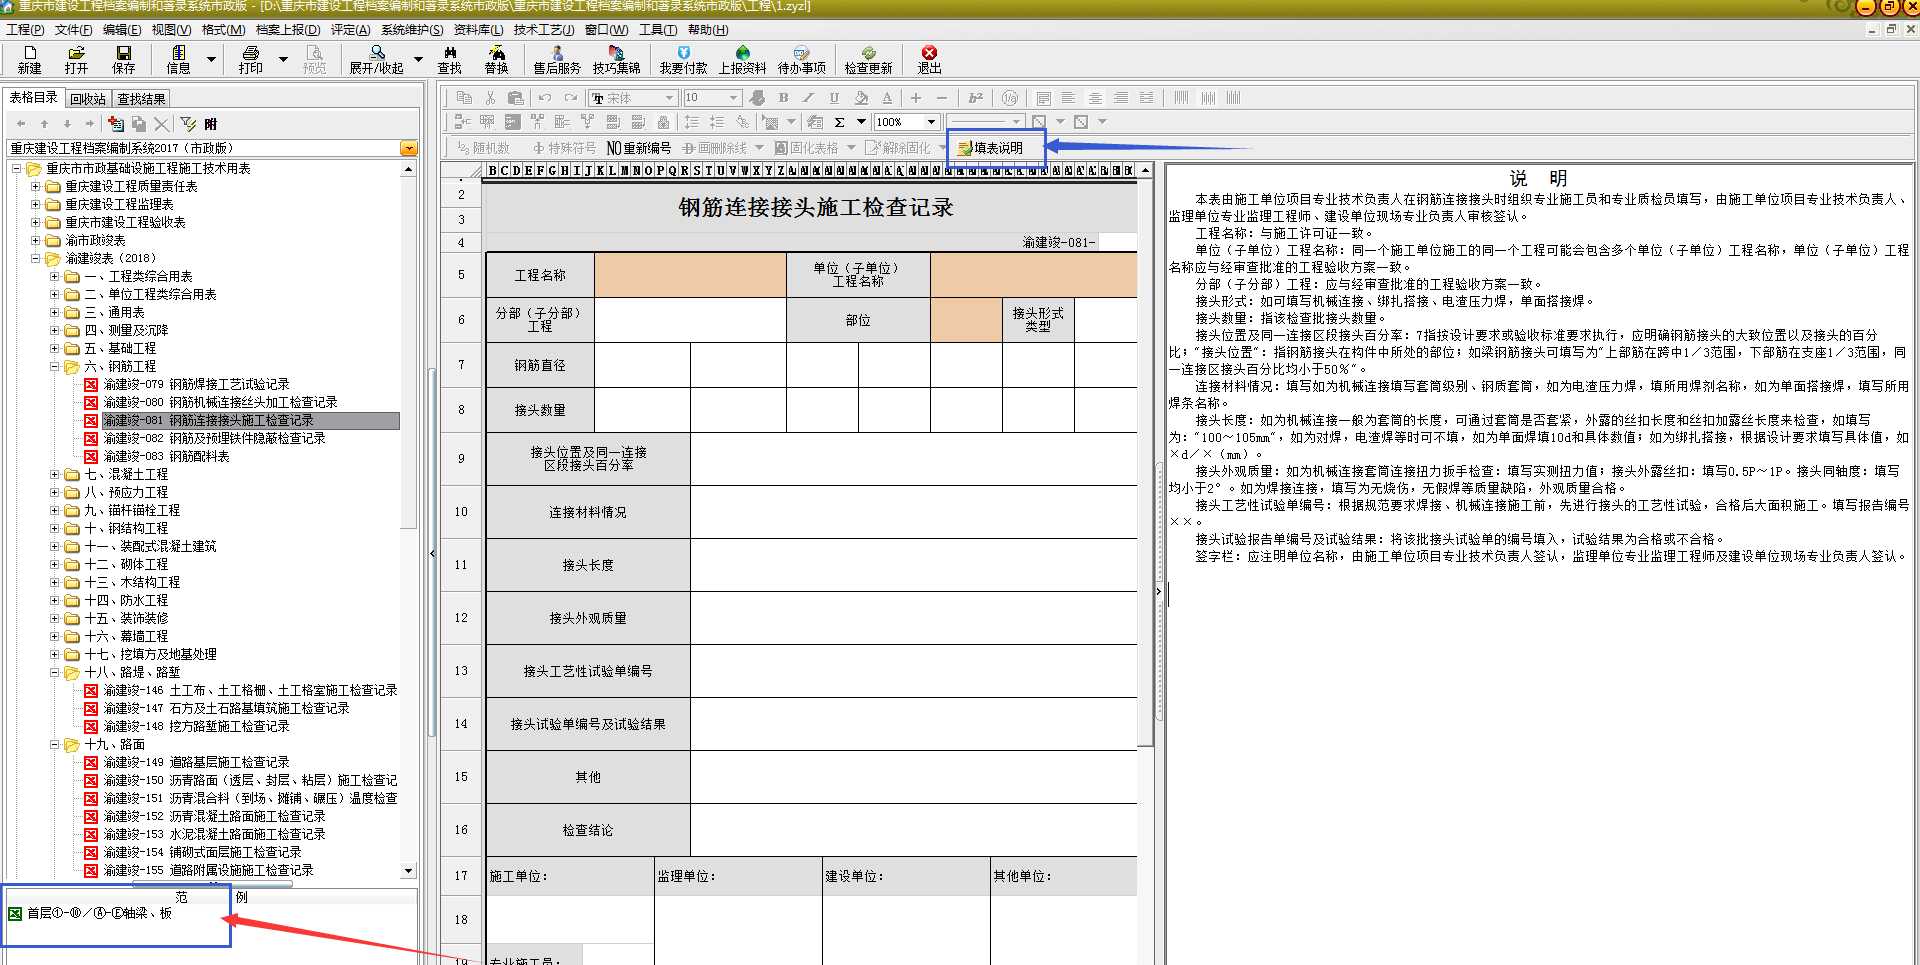The width and height of the screenshot is (1920, 965).
Task: Open the 打印 button dropdown arrow
Action: [x=283, y=60]
